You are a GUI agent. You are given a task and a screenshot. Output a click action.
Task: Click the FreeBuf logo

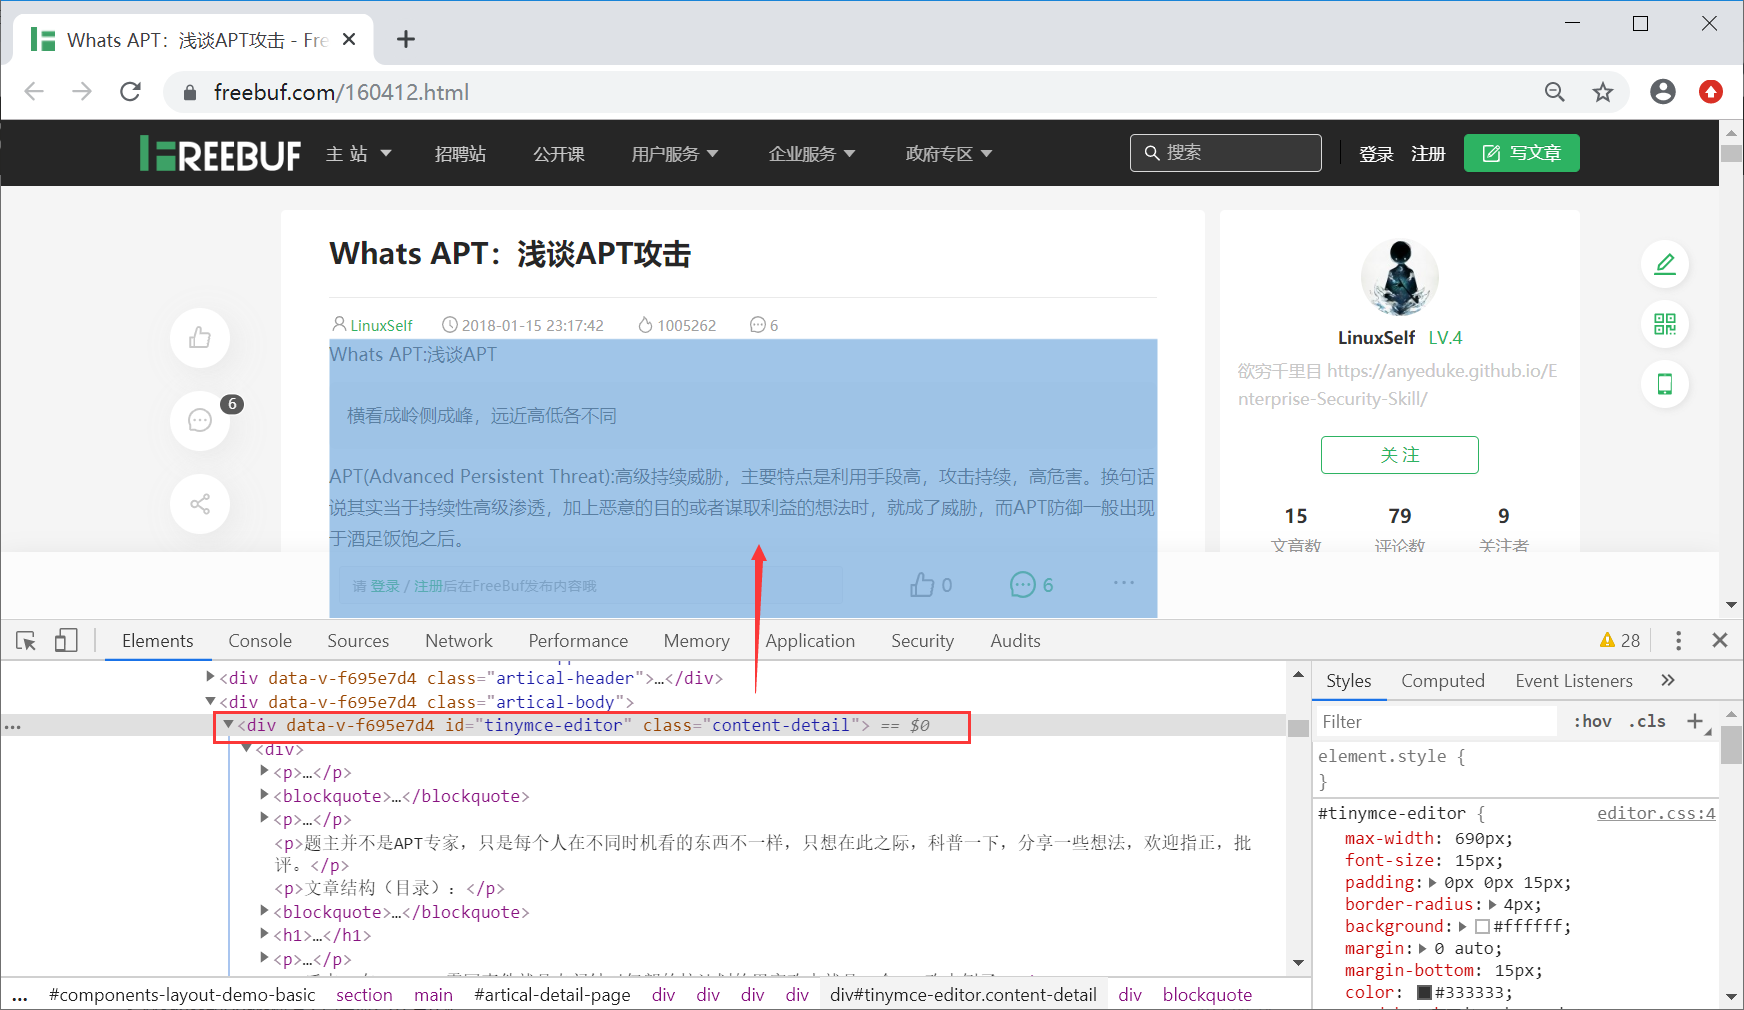(220, 154)
